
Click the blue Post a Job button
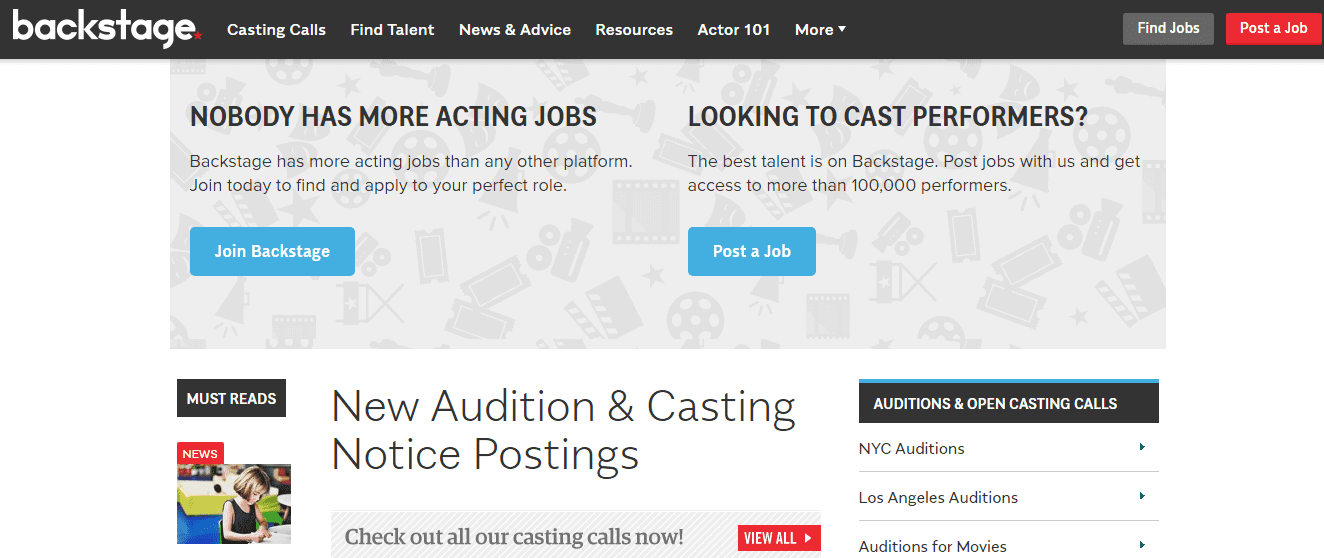pos(751,251)
